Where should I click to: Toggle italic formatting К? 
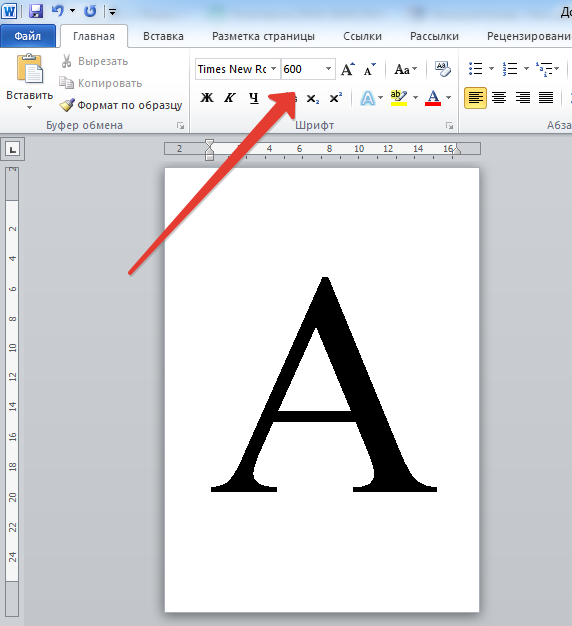coord(230,98)
